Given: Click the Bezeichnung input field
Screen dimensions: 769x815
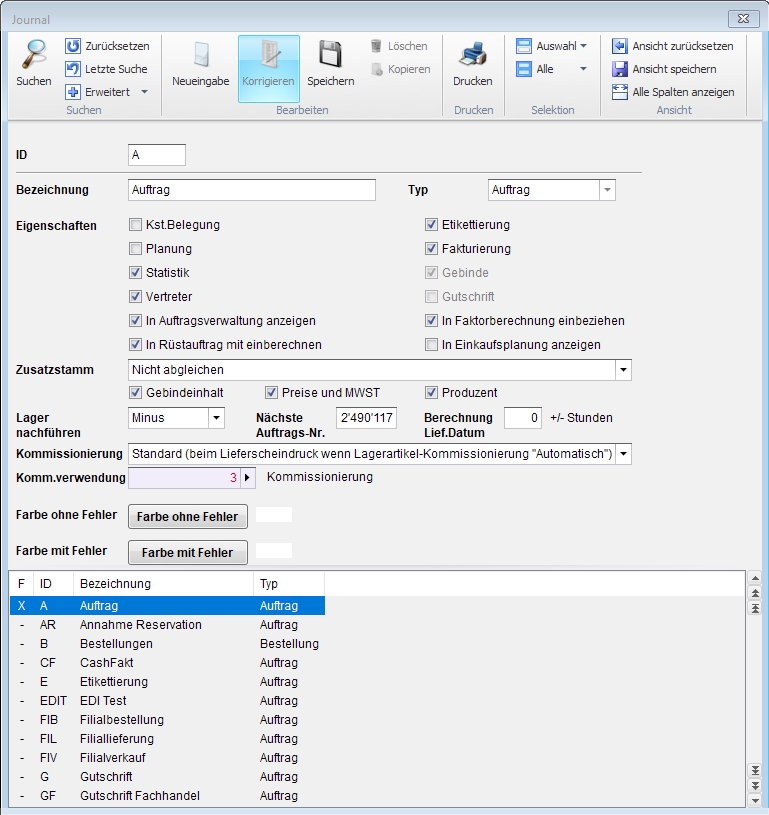Looking at the screenshot, I should 252,190.
